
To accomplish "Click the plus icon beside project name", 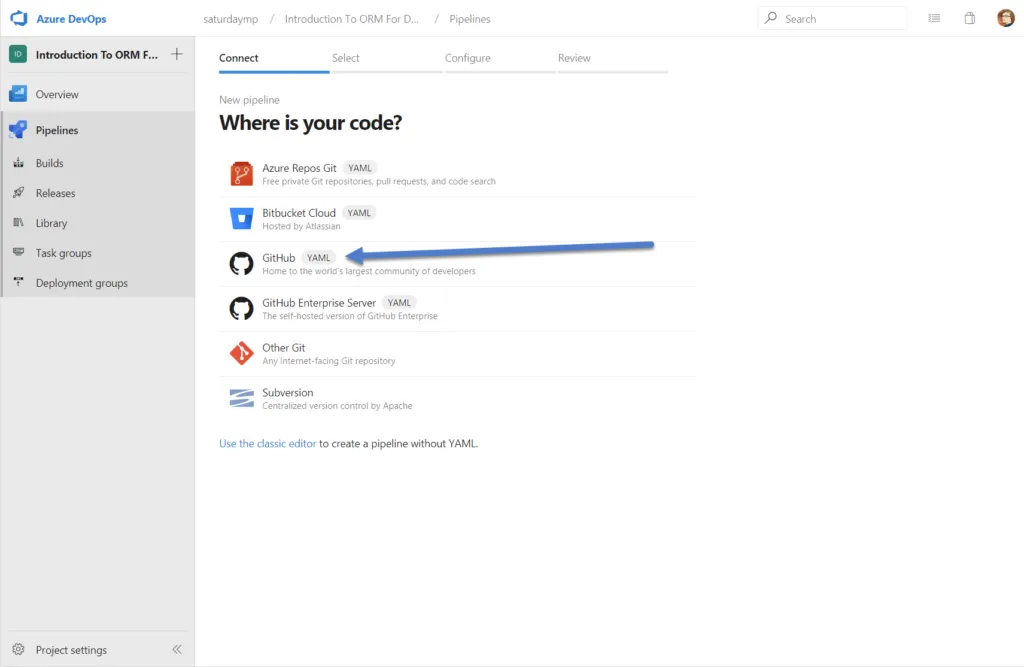I will tap(177, 54).
